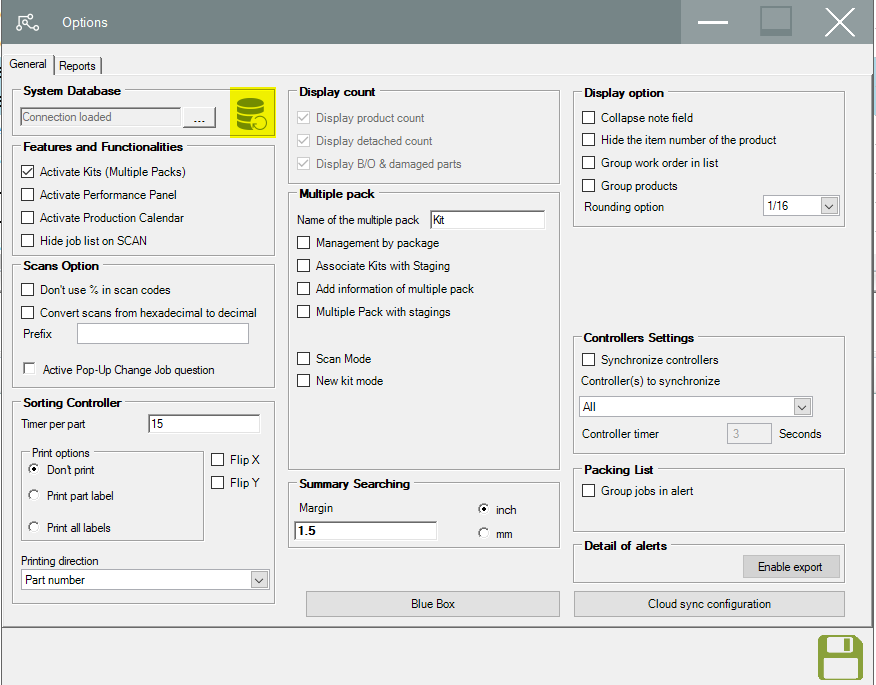Check Add information of multiple pack
Screen dimensions: 876x685
[x=303, y=288]
